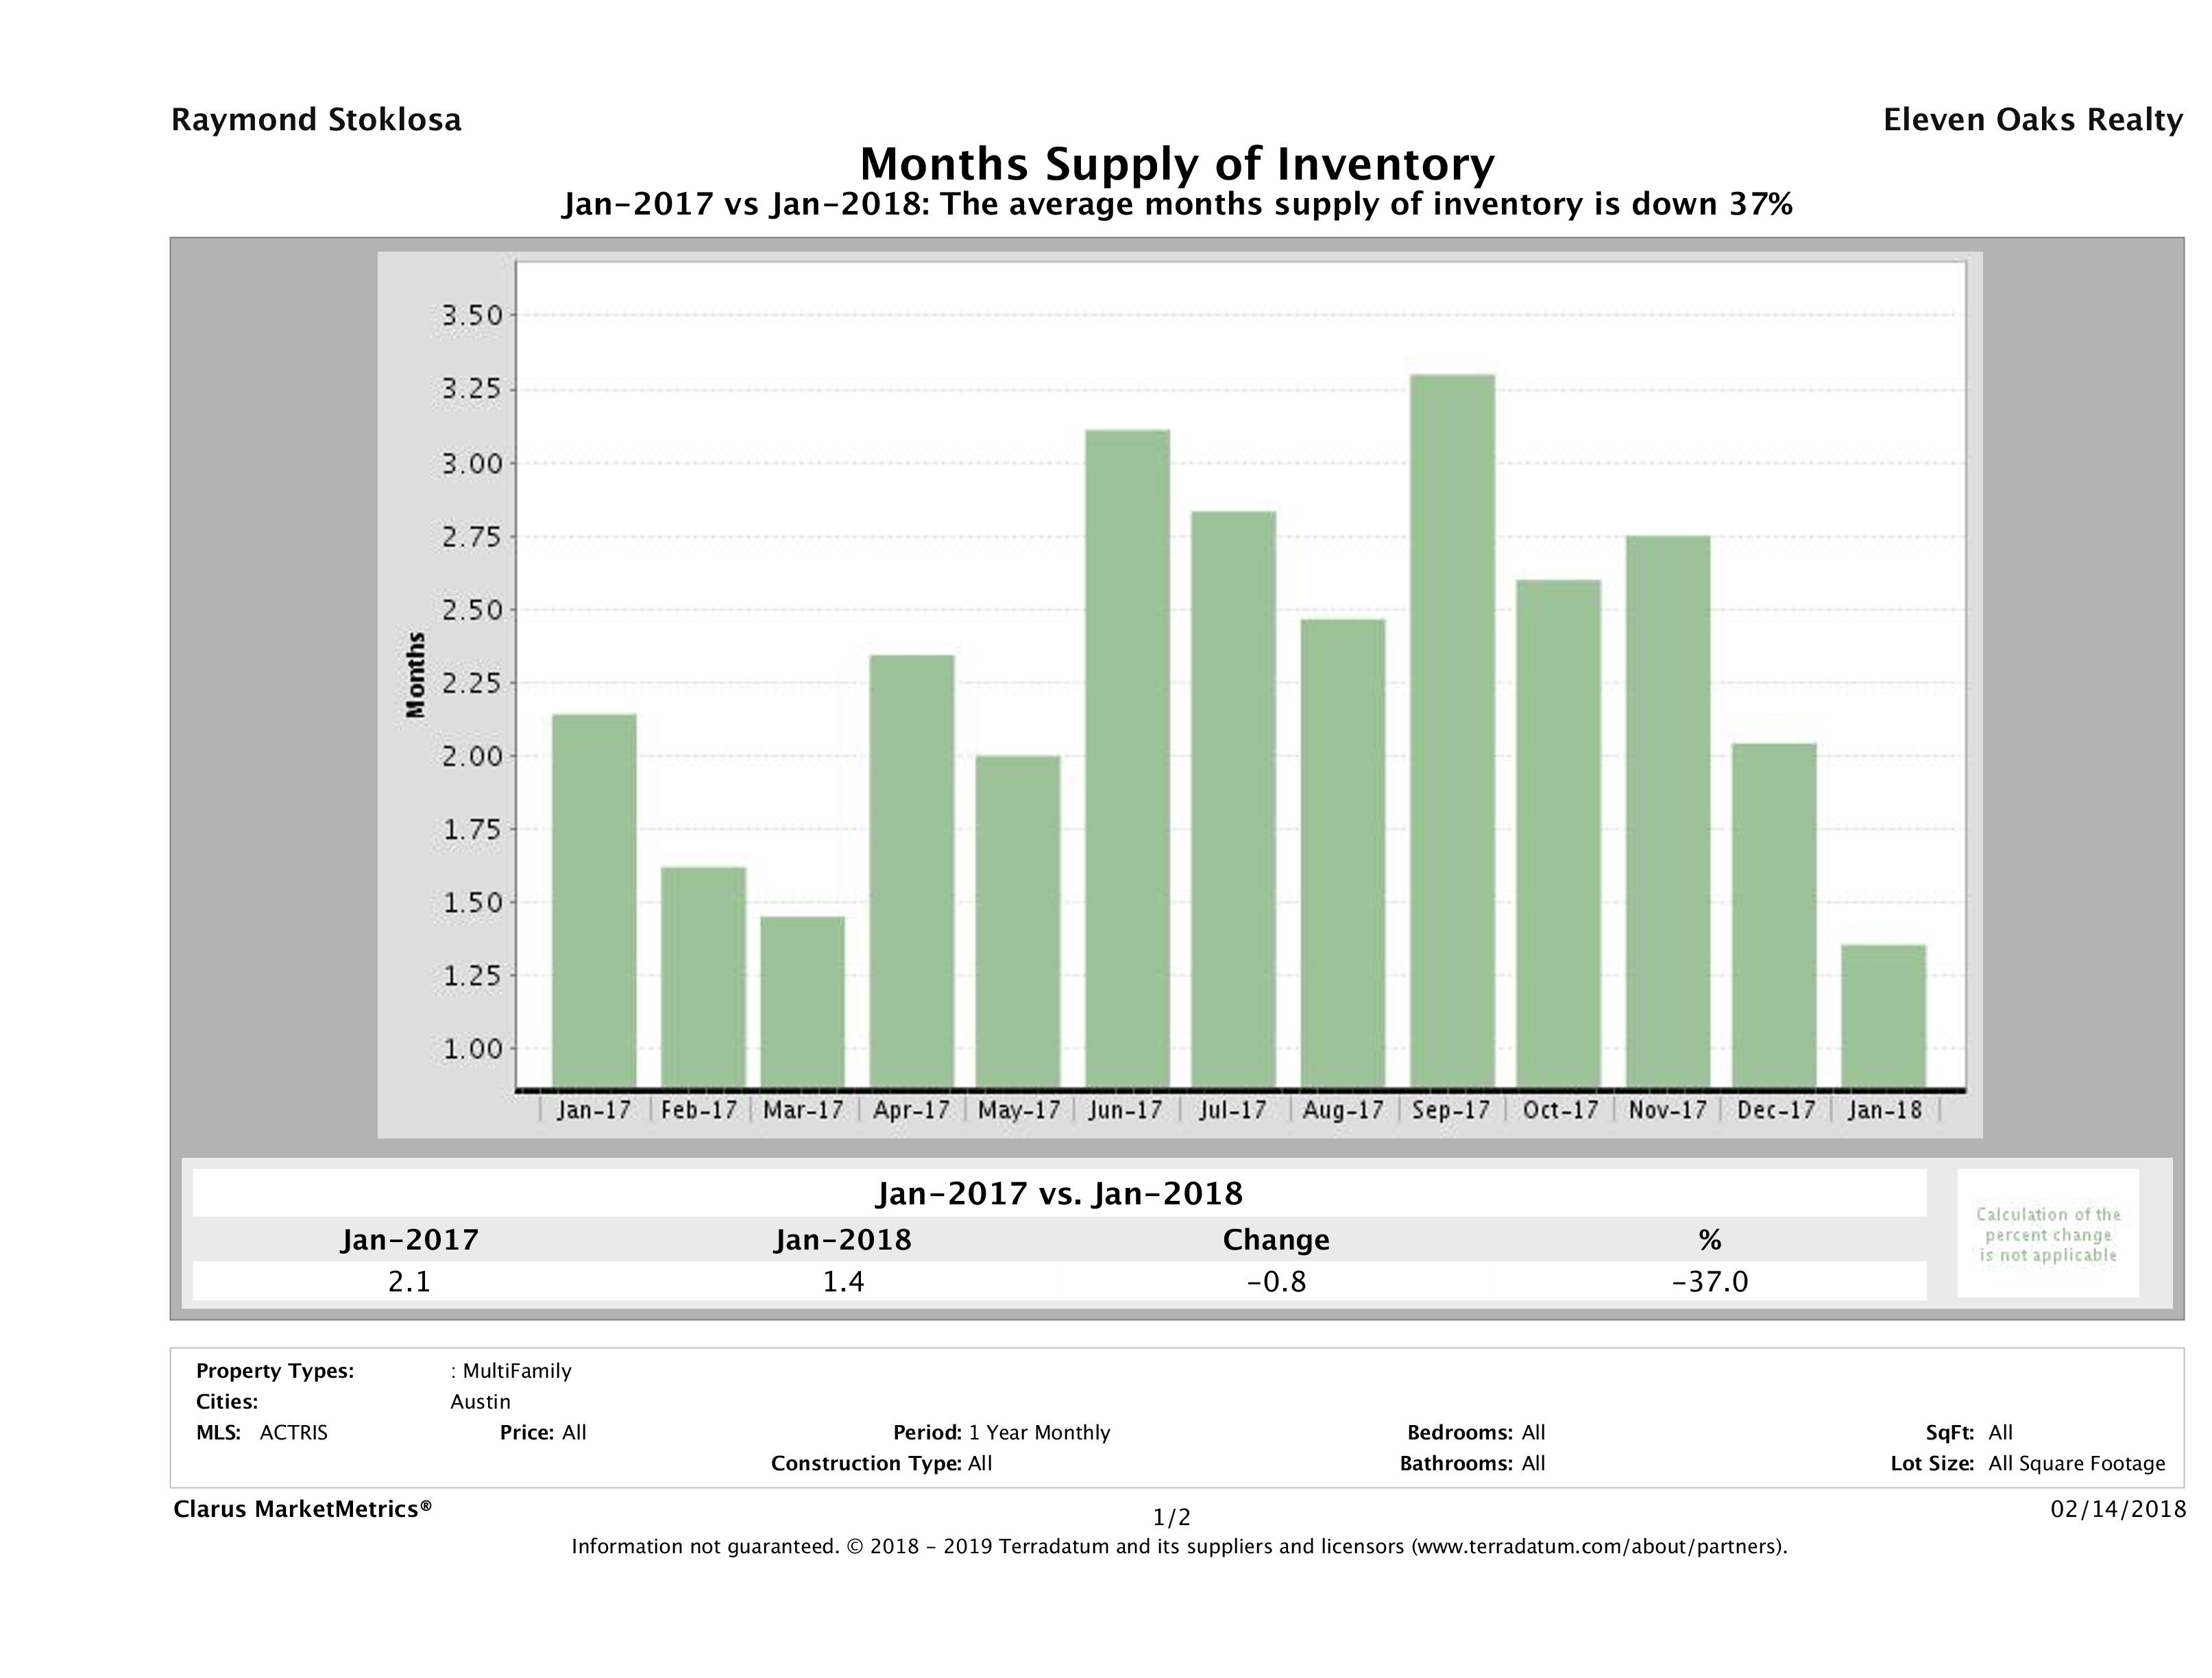2212x1678 pixels.
Task: Click the Apr-17 x-axis label
Action: [x=910, y=1110]
